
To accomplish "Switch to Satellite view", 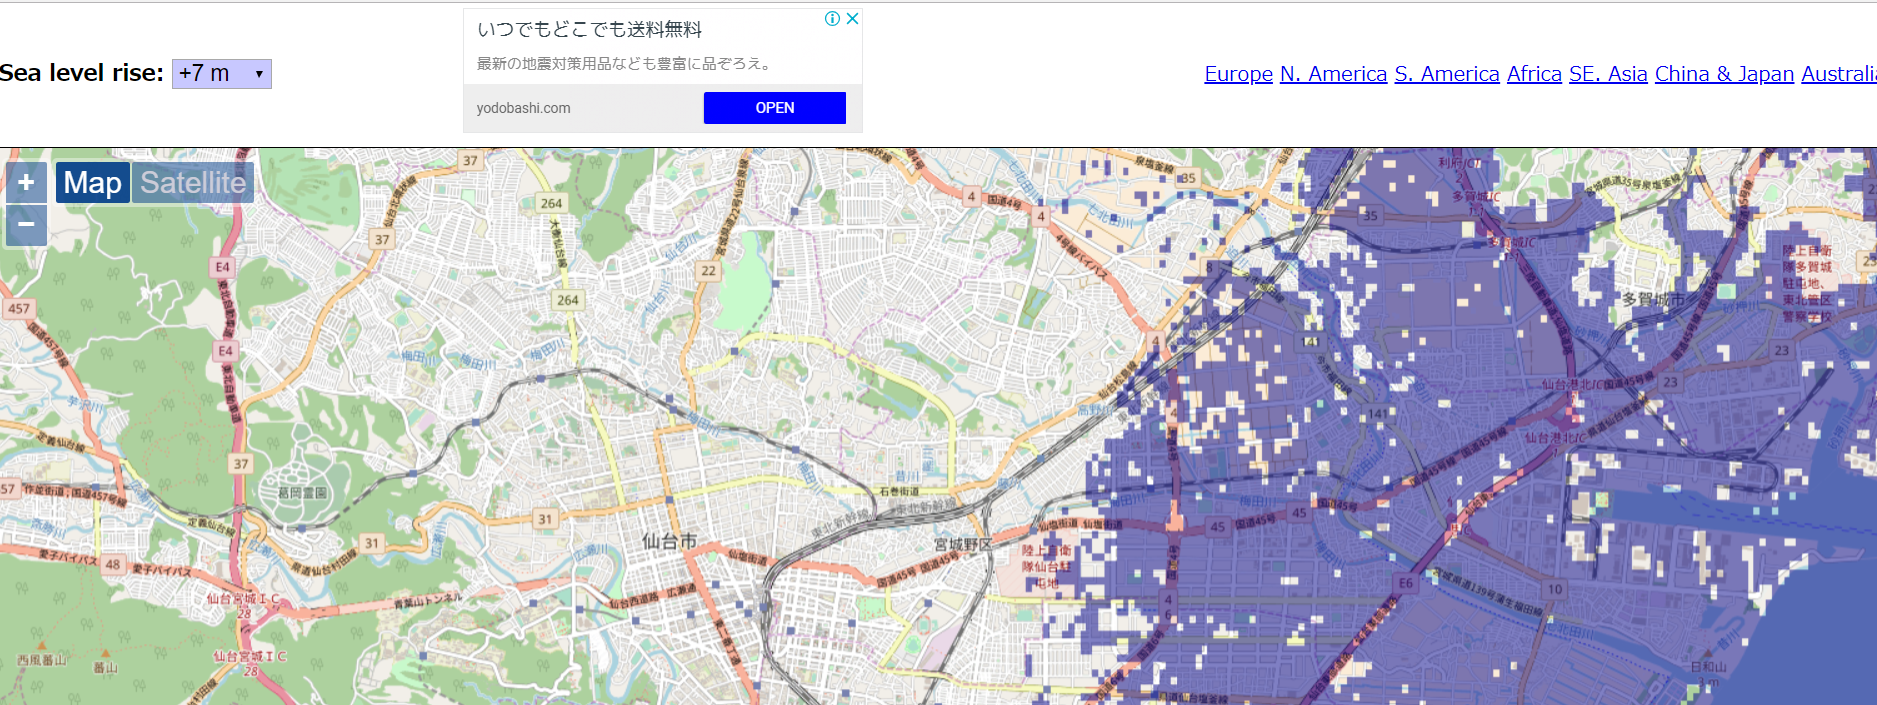I will coord(192,183).
